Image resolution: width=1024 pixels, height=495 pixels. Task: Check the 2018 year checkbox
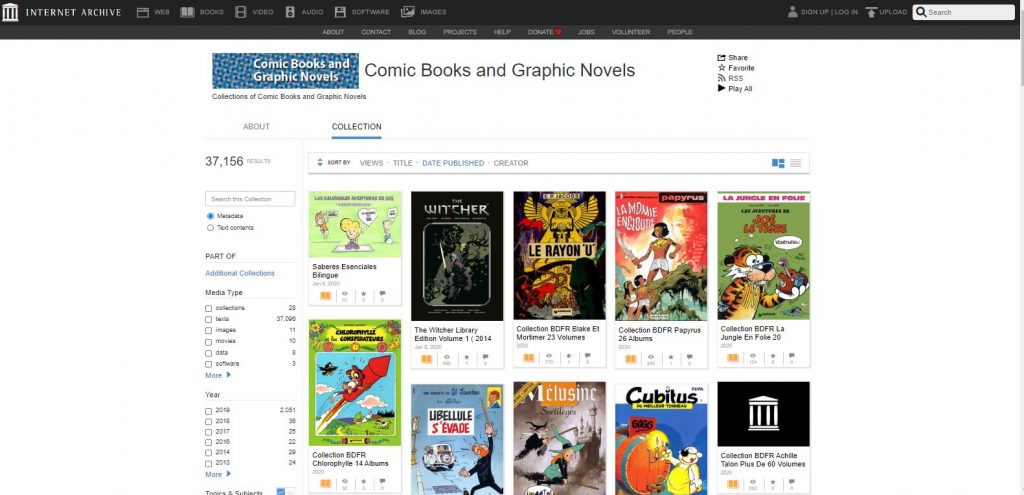click(208, 421)
